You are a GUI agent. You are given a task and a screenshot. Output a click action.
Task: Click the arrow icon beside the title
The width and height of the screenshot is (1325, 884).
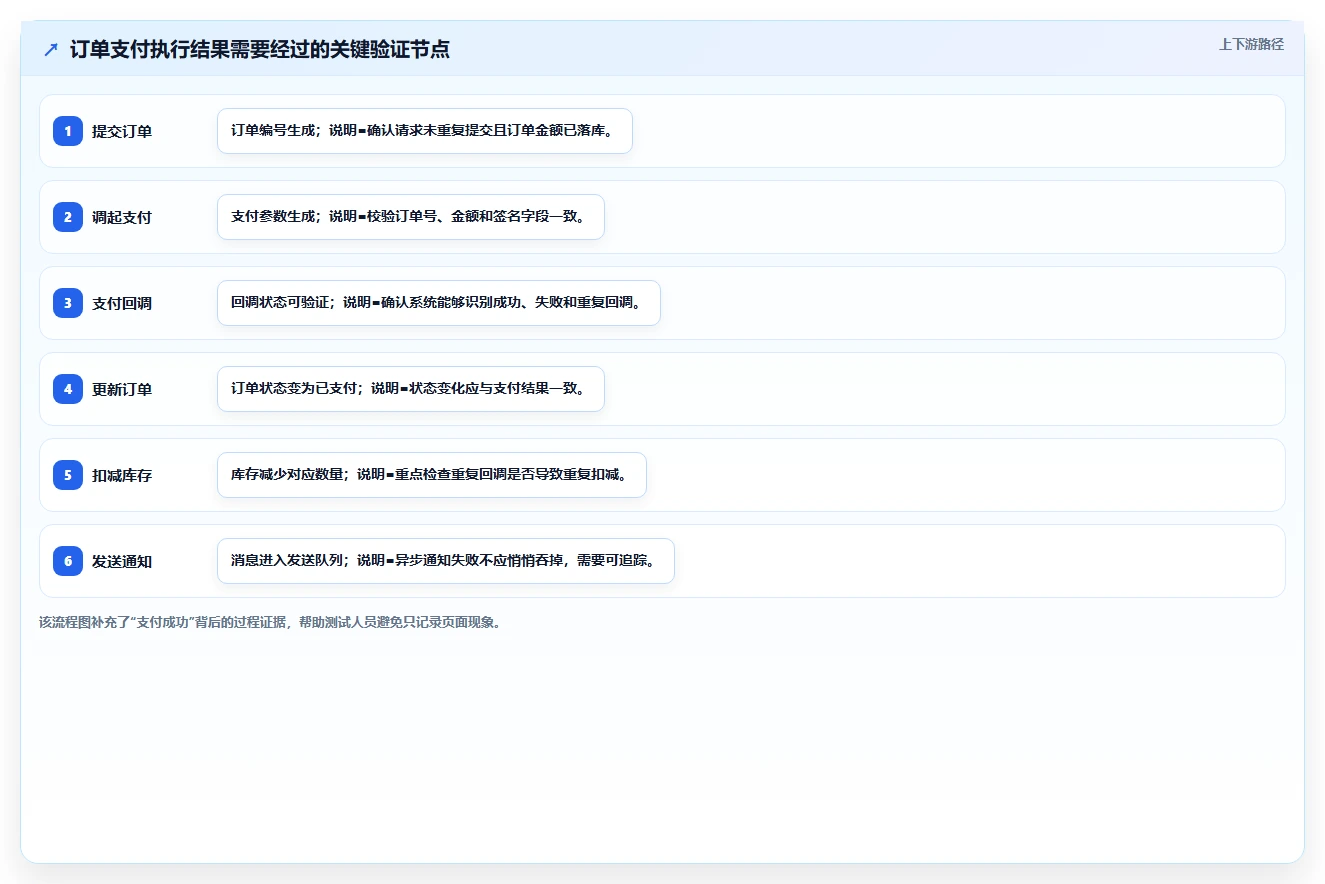pyautogui.click(x=51, y=50)
